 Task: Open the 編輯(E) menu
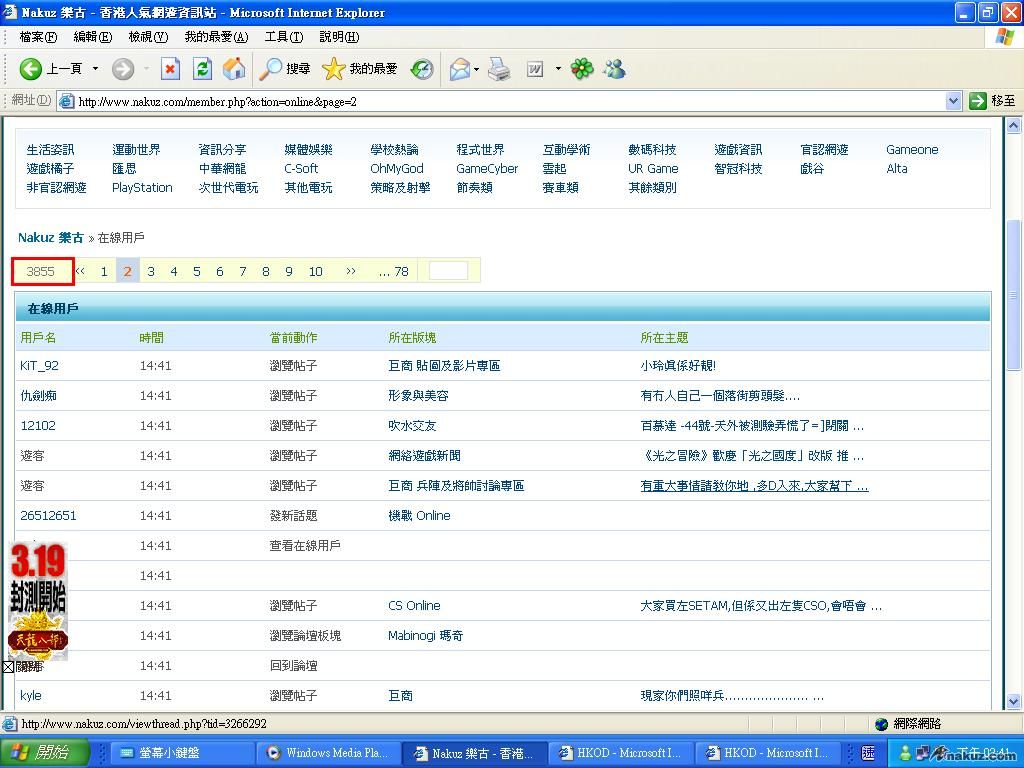pos(93,37)
